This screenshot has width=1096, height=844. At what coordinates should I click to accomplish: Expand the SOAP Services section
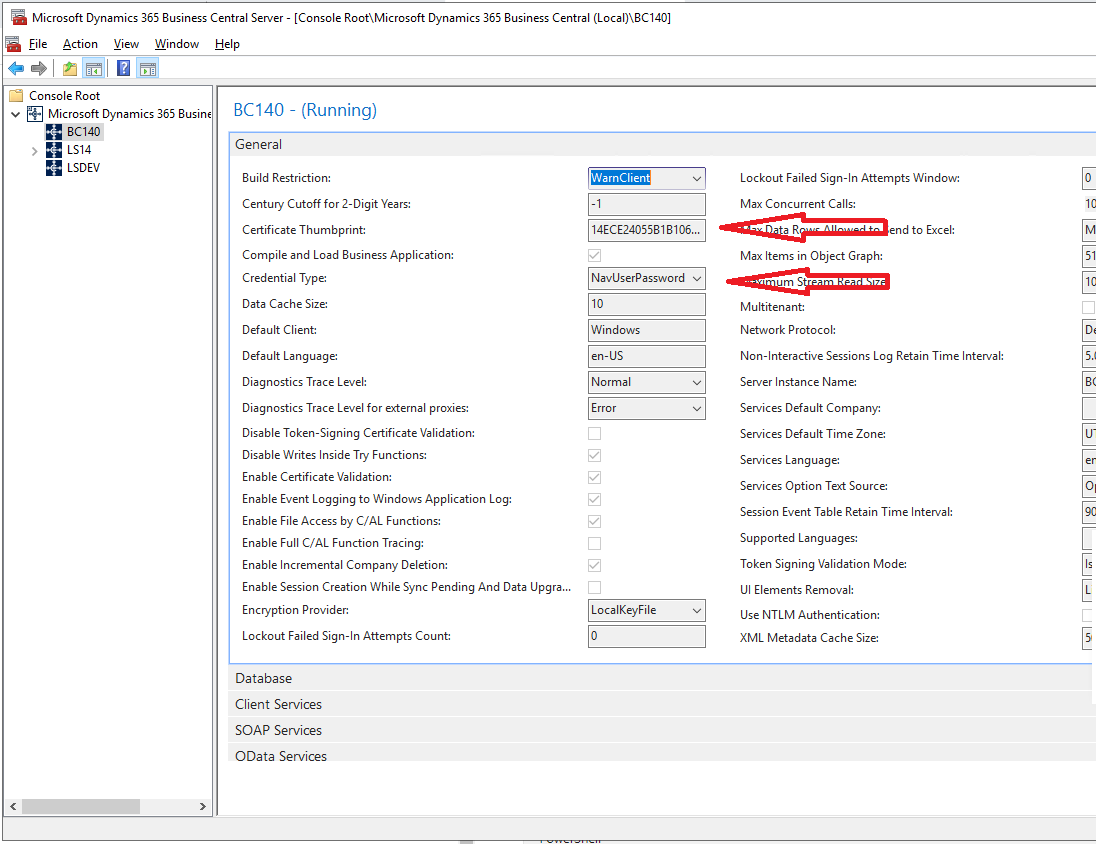pos(662,730)
